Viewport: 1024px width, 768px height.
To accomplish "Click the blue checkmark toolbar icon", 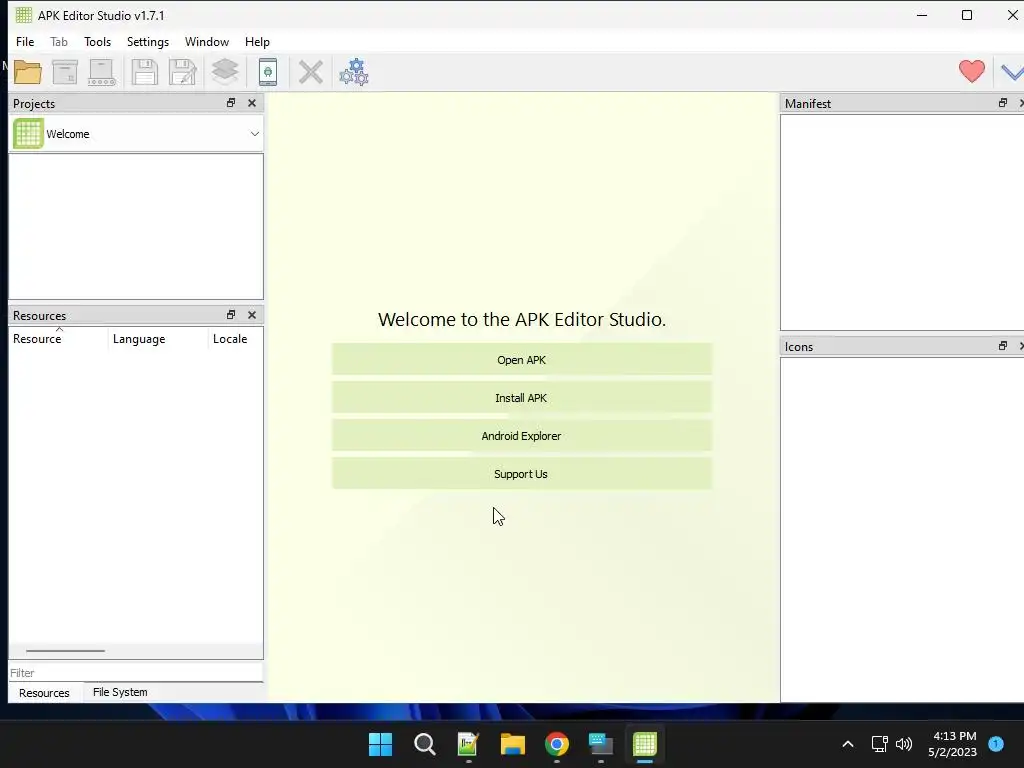I will coord(1012,71).
